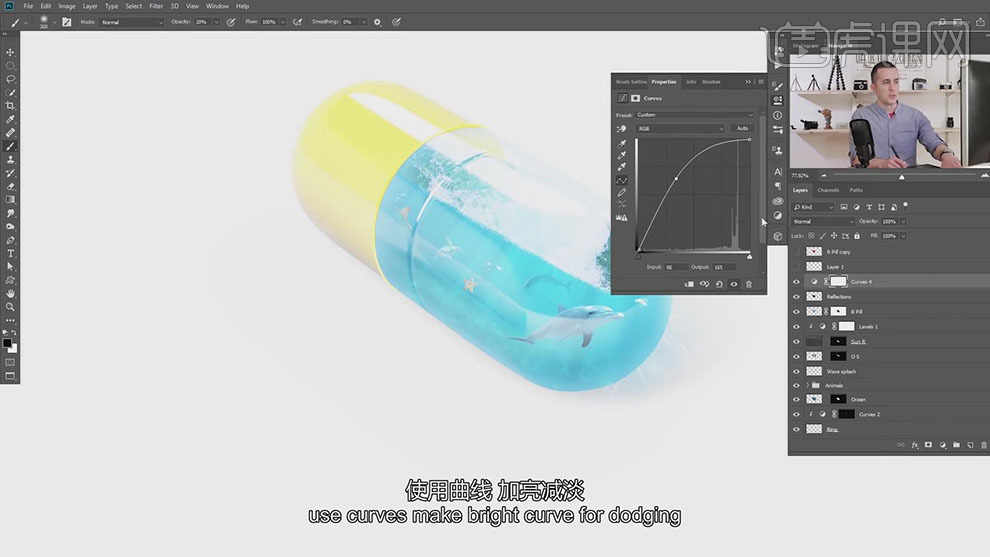
Task: Open brush settings gear in options bar
Action: pyautogui.click(x=378, y=22)
